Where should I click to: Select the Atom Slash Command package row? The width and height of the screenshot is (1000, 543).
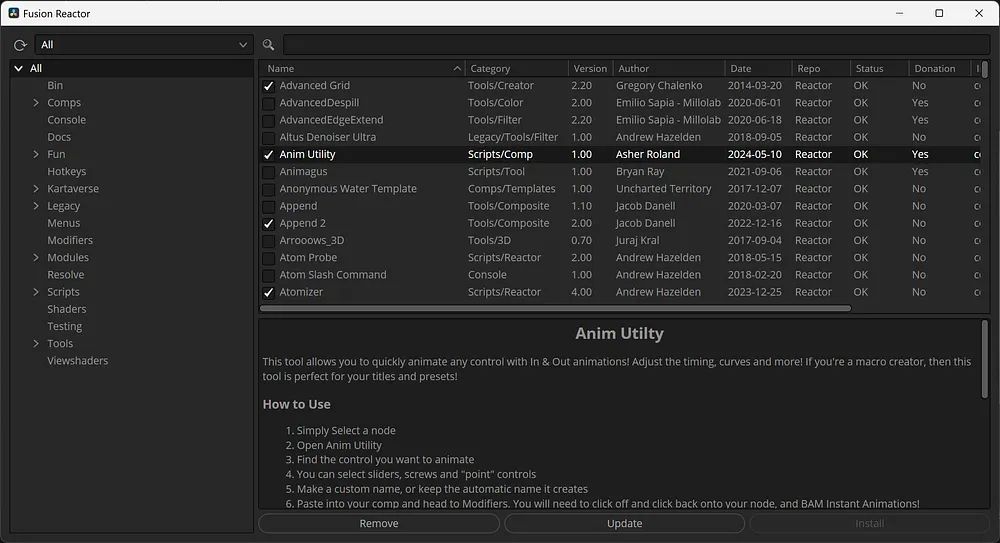[x=620, y=275]
